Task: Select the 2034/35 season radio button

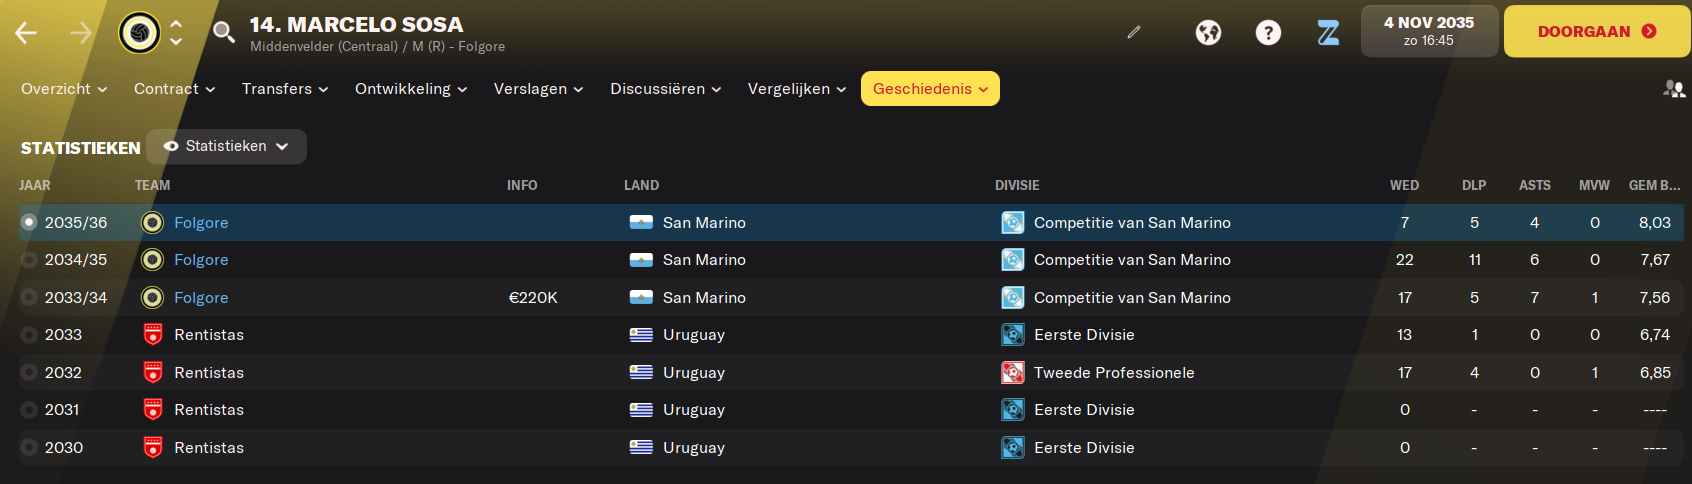Action: tap(29, 260)
